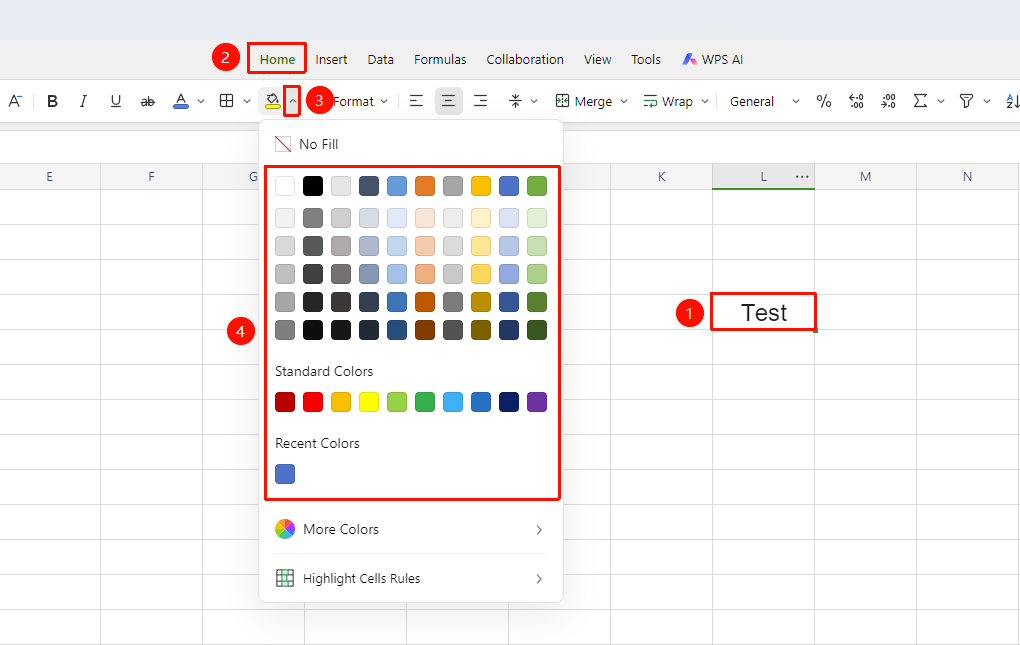Open the font color dropdown arrow
The image size is (1020, 645).
click(x=201, y=101)
